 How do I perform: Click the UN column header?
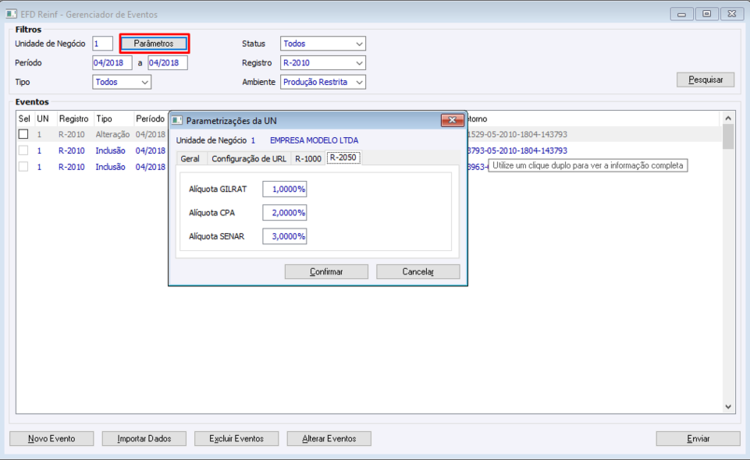click(43, 119)
